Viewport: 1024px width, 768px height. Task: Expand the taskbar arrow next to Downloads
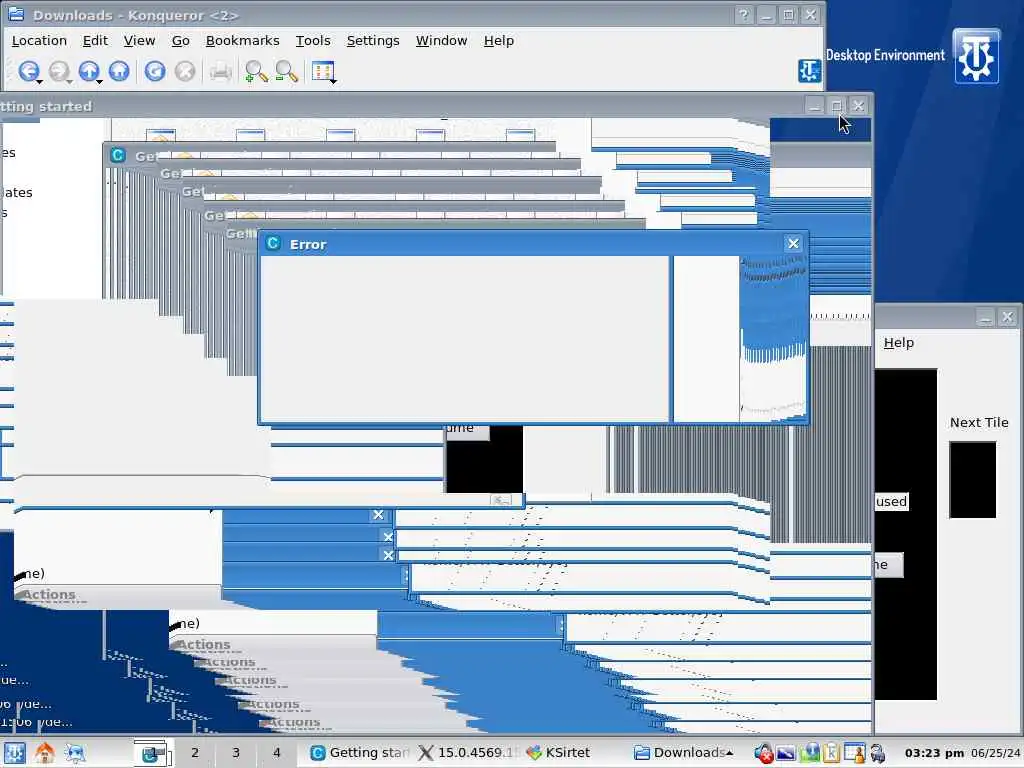(729, 752)
